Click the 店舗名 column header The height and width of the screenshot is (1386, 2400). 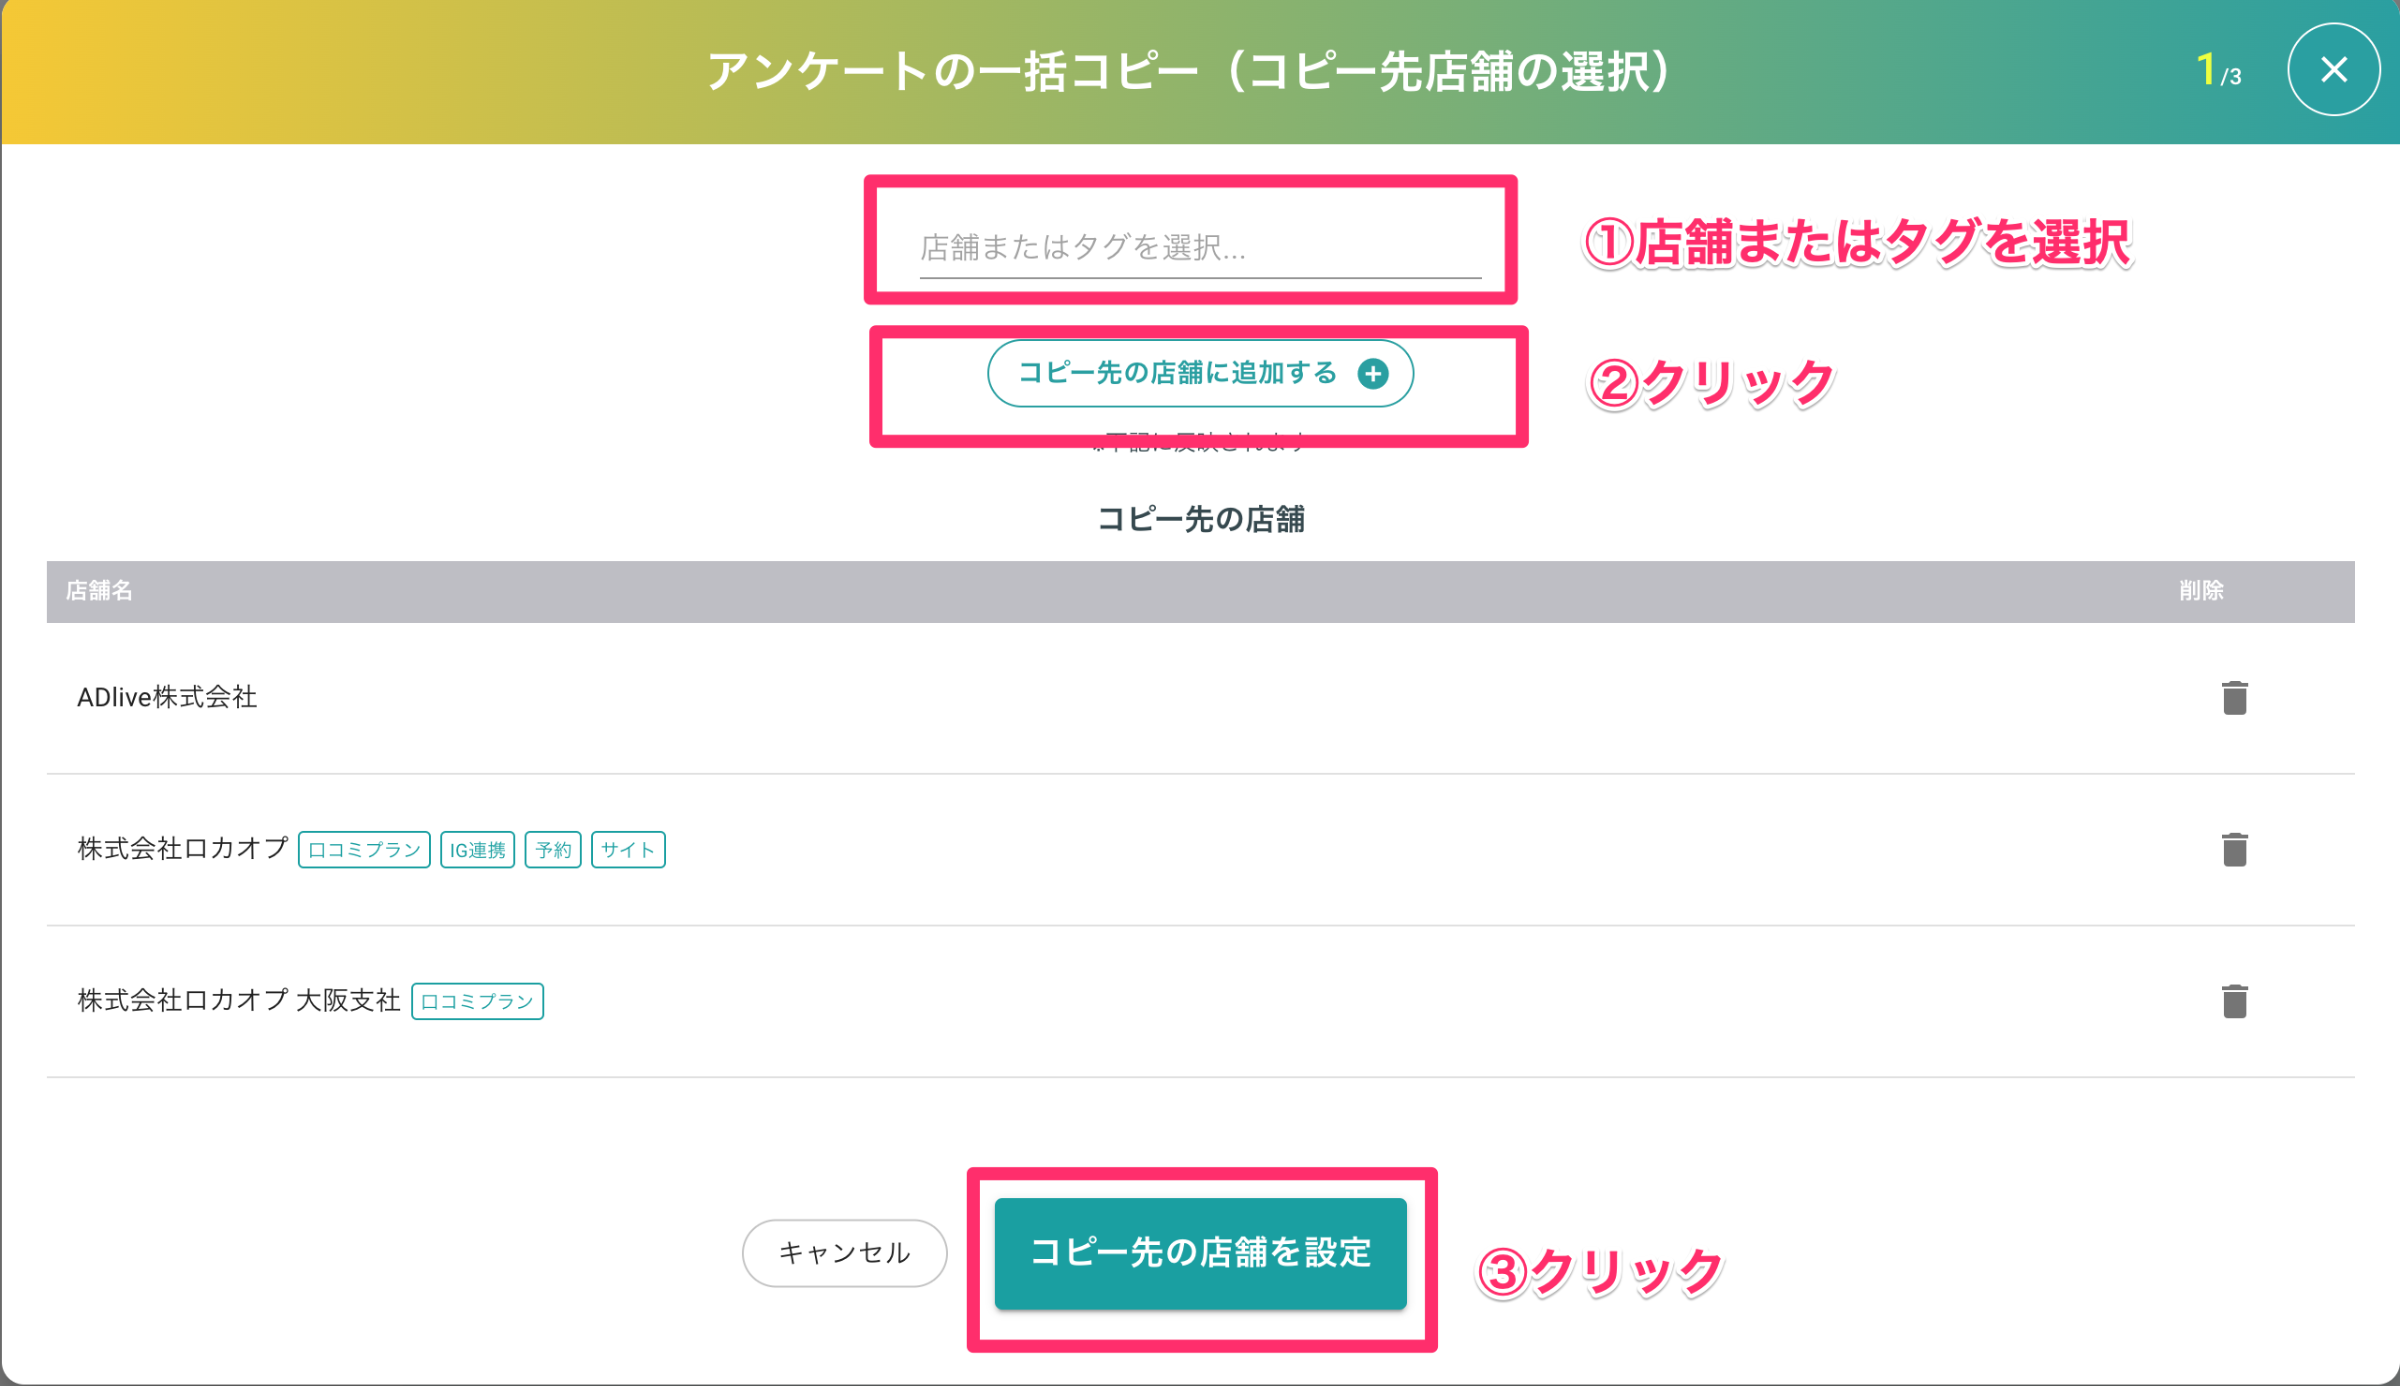tap(99, 591)
